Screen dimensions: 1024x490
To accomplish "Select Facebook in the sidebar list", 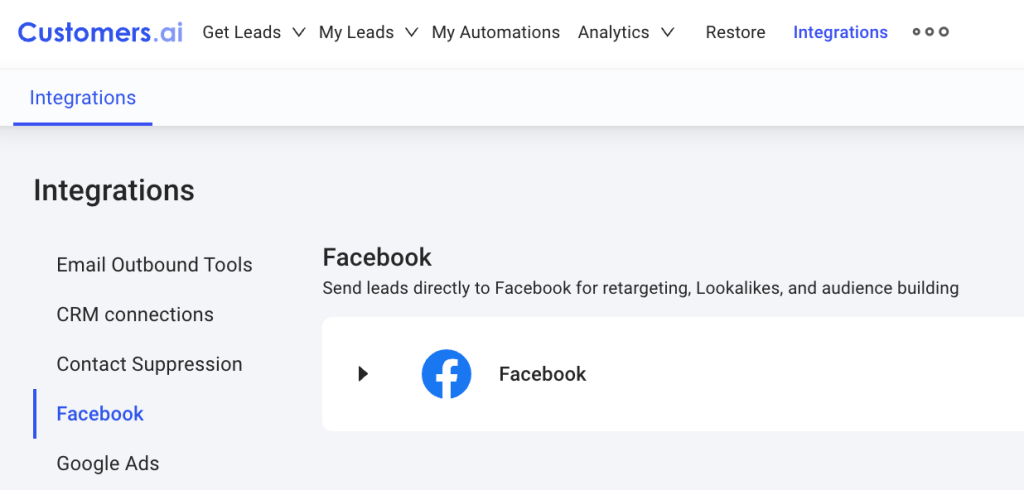I will click(x=100, y=414).
